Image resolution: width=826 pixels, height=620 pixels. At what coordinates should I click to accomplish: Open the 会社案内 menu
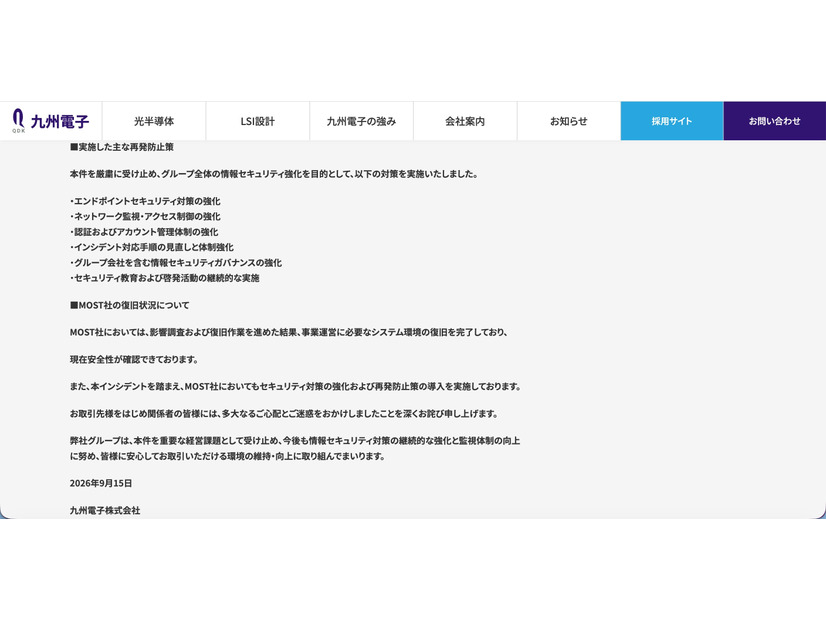tap(465, 121)
